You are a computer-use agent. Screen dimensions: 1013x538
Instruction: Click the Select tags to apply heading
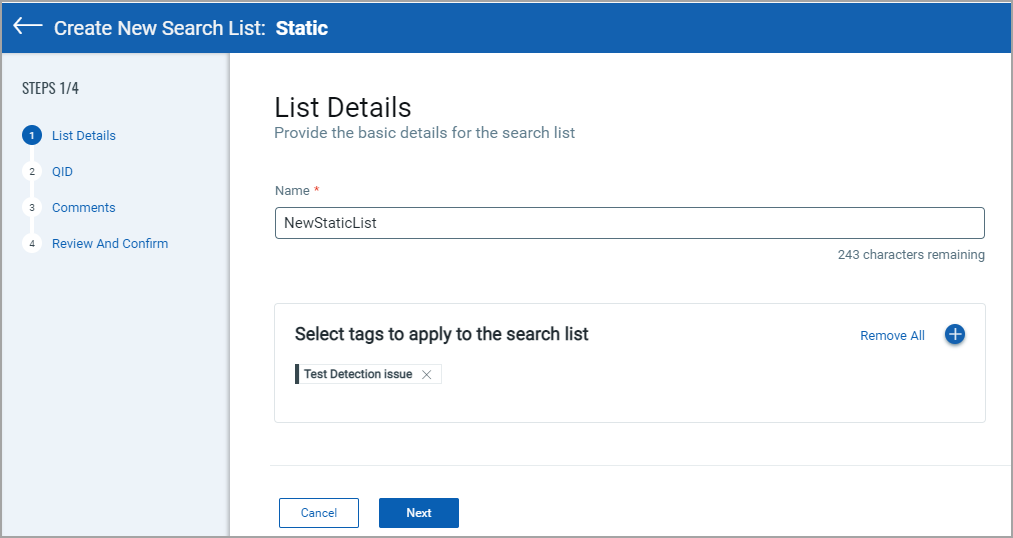pos(442,334)
